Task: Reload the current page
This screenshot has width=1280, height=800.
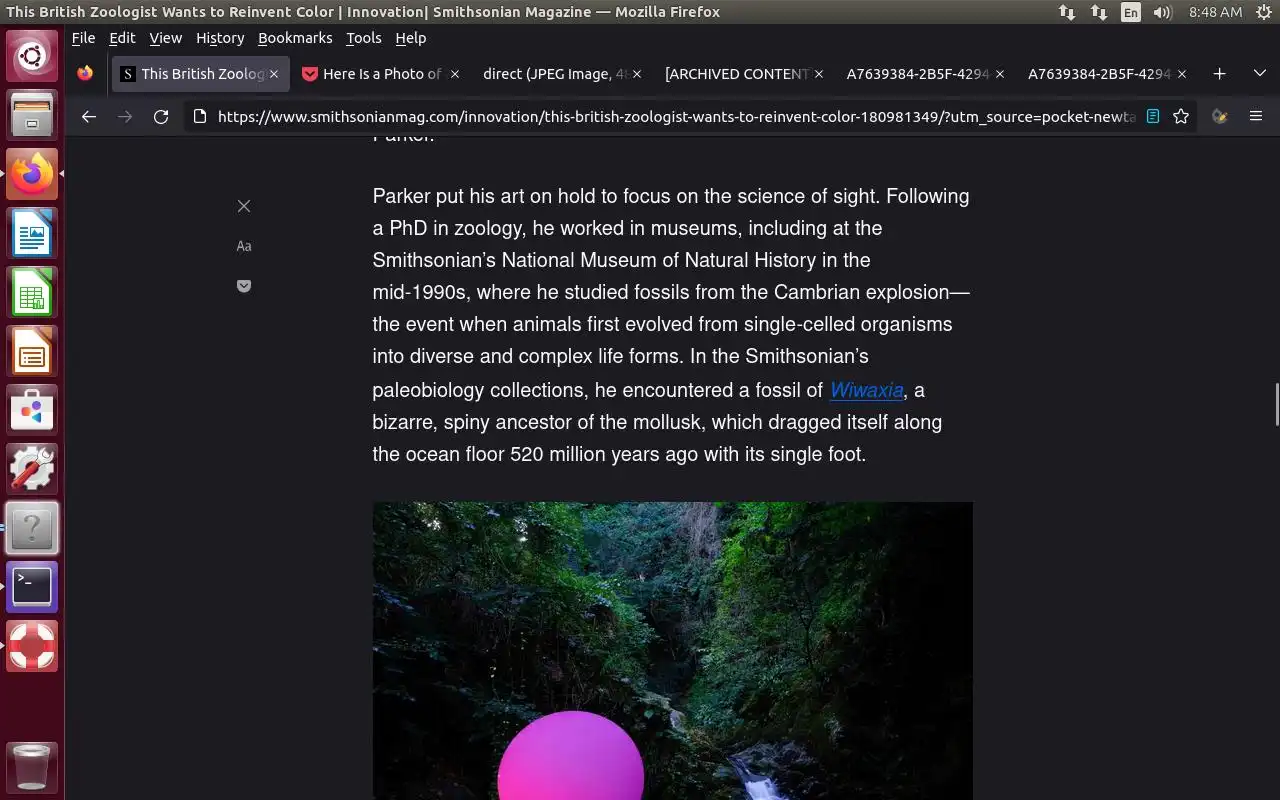Action: point(161,117)
